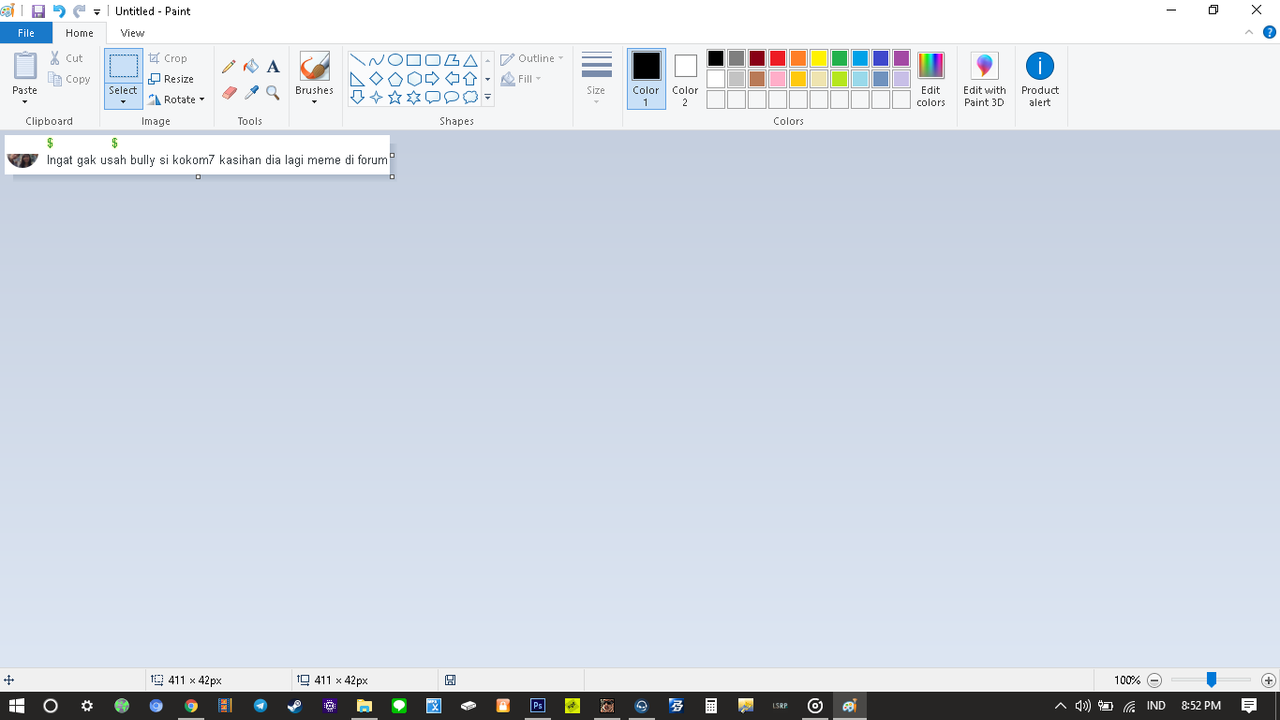Pick the green color swatch
The image size is (1280, 720).
[839, 58]
